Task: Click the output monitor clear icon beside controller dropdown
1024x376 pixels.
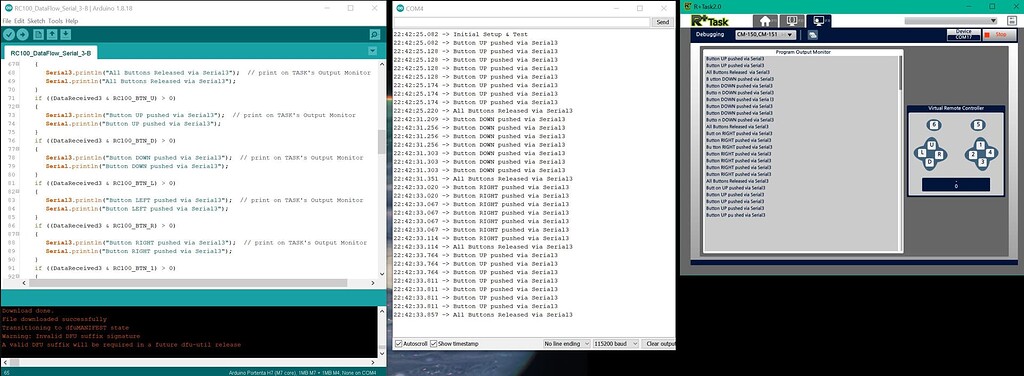Action: click(x=813, y=35)
